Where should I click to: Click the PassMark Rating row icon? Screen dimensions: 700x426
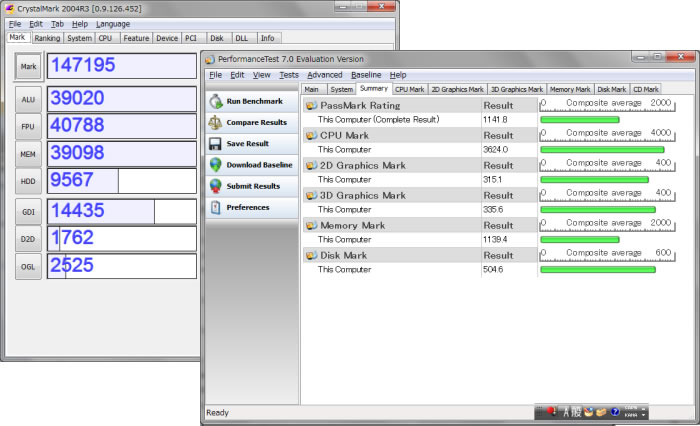coord(311,105)
